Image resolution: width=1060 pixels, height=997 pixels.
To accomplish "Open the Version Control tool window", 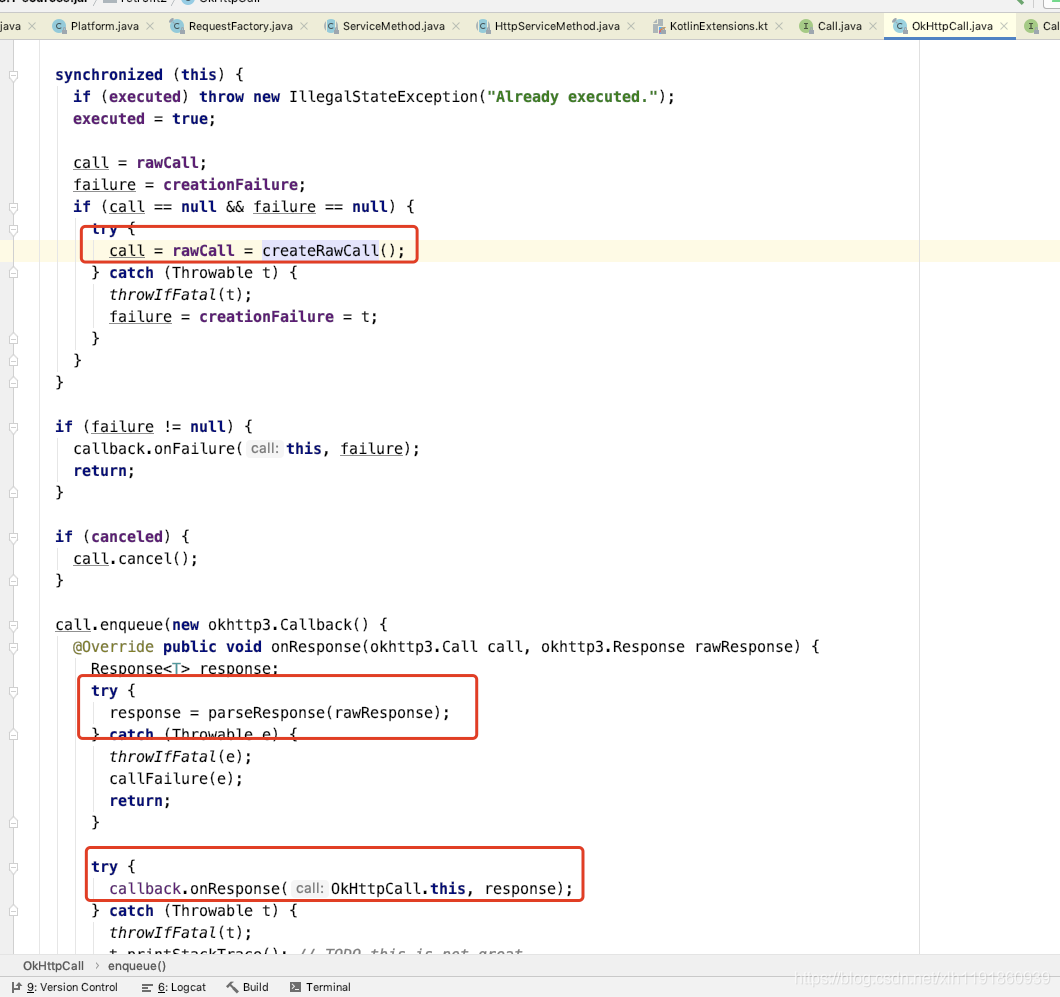I will tap(65, 987).
